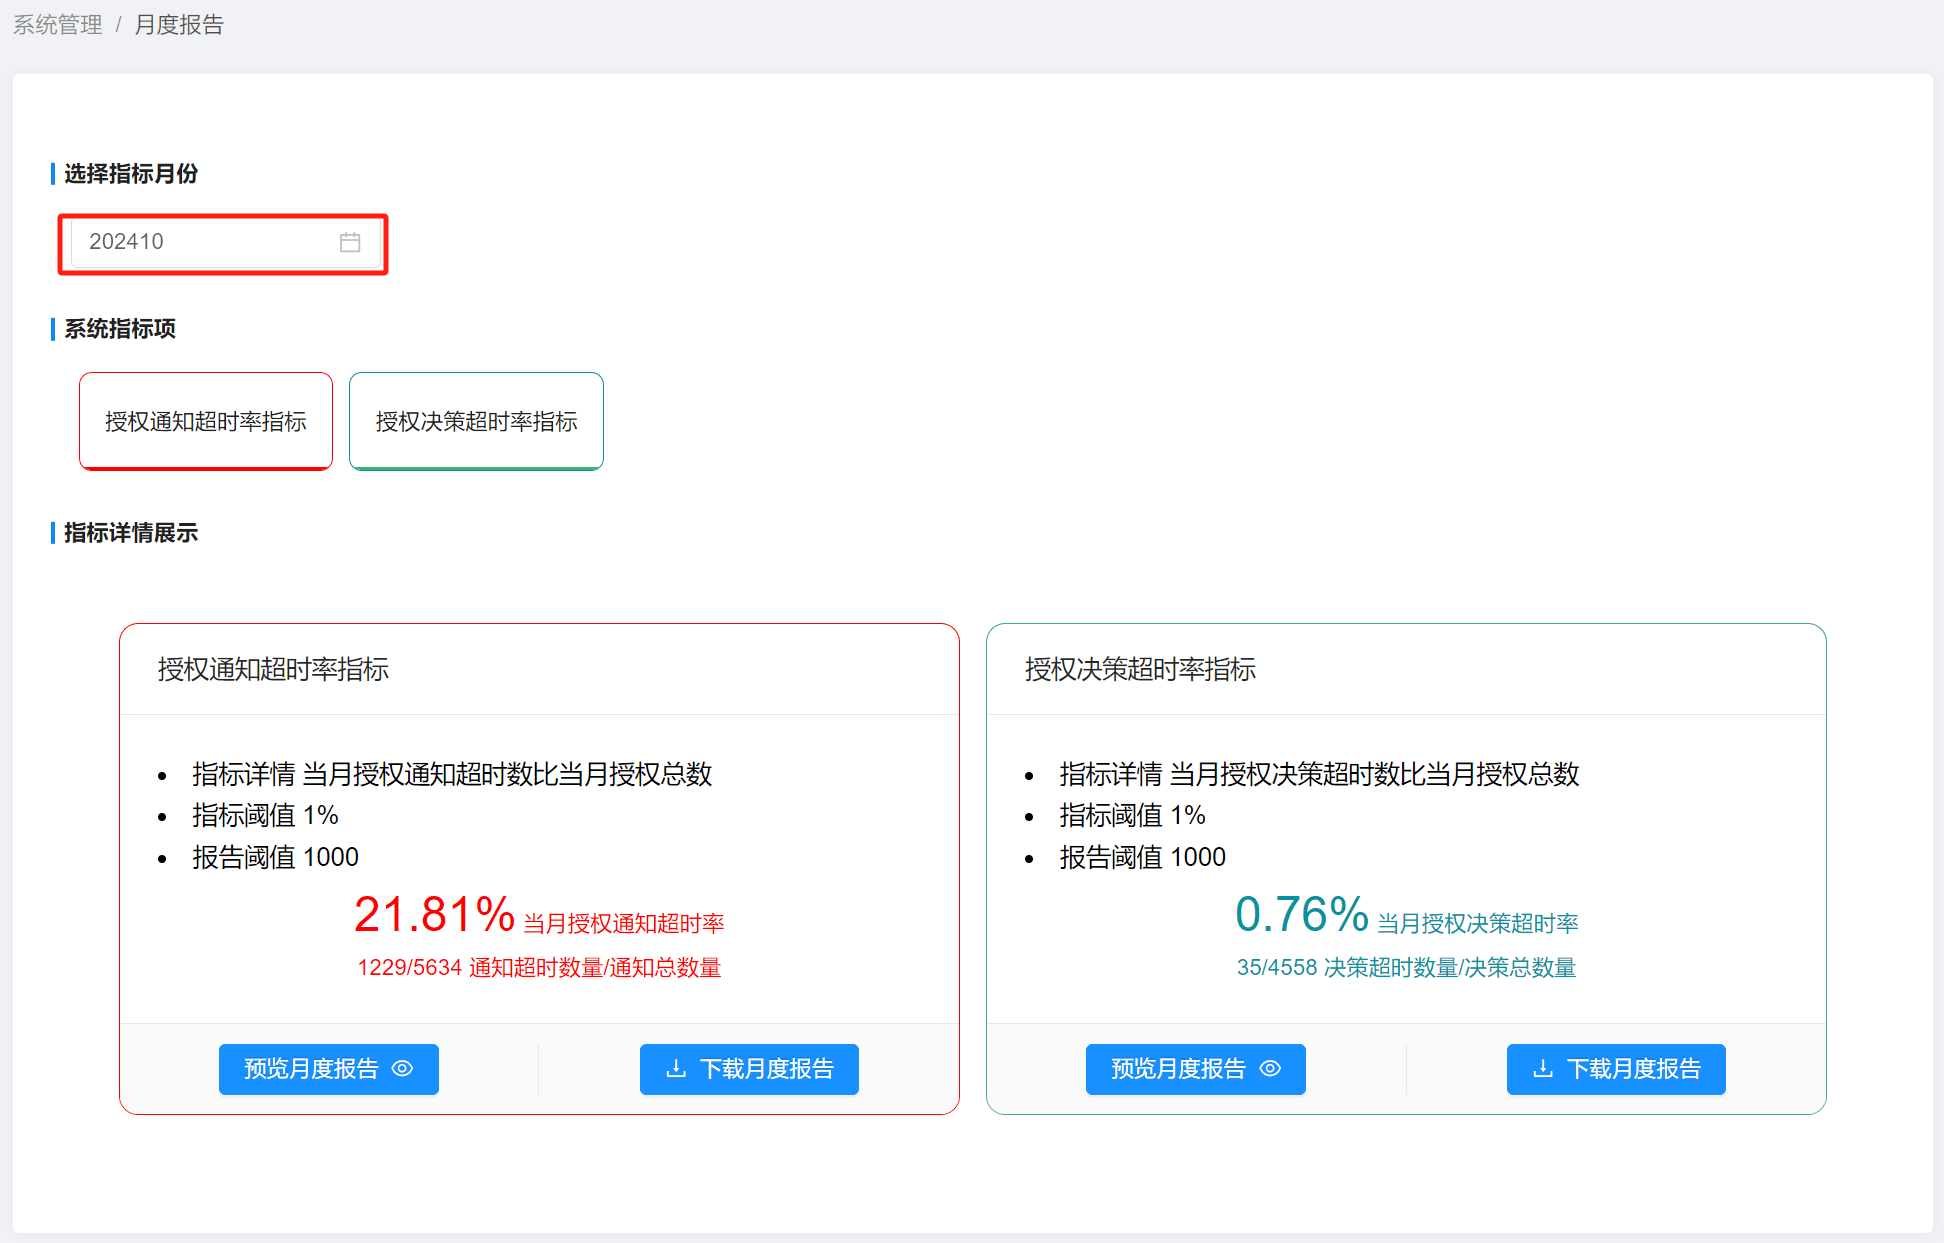Click download icon in right report card

point(1543,1068)
